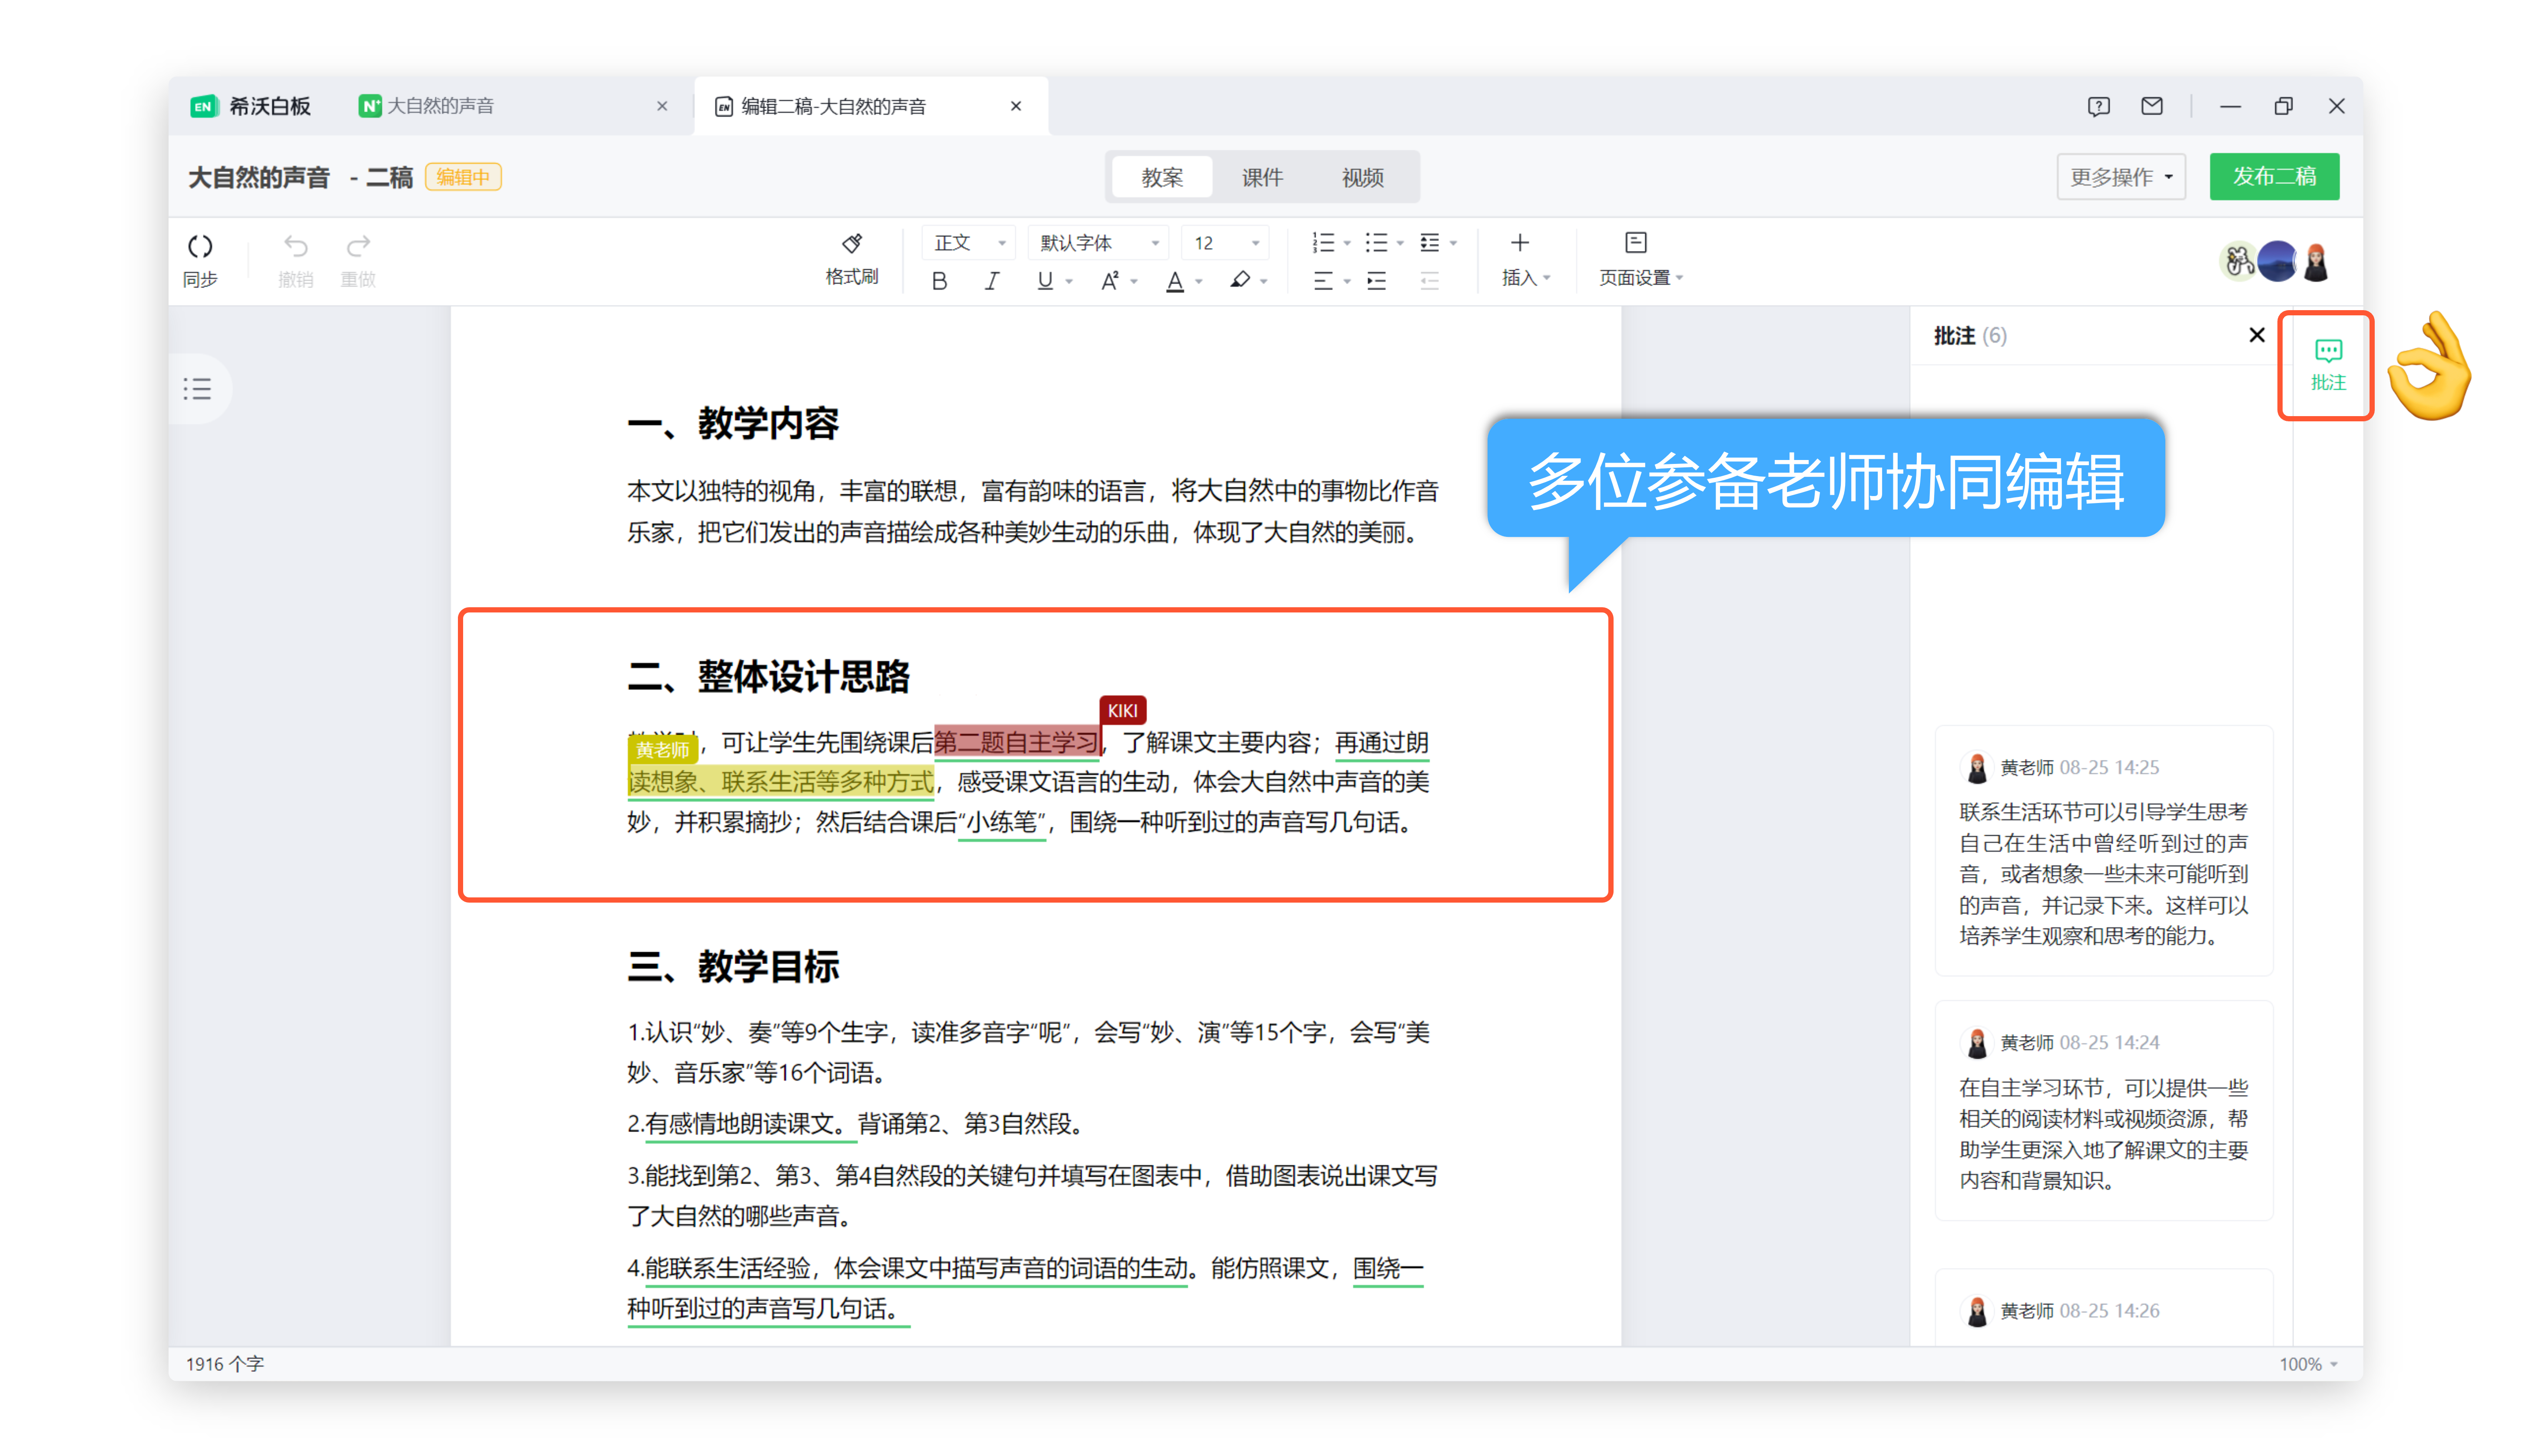
Task: Open the 08-25 14:26 comment by 黄老师
Action: pos(2103,1308)
